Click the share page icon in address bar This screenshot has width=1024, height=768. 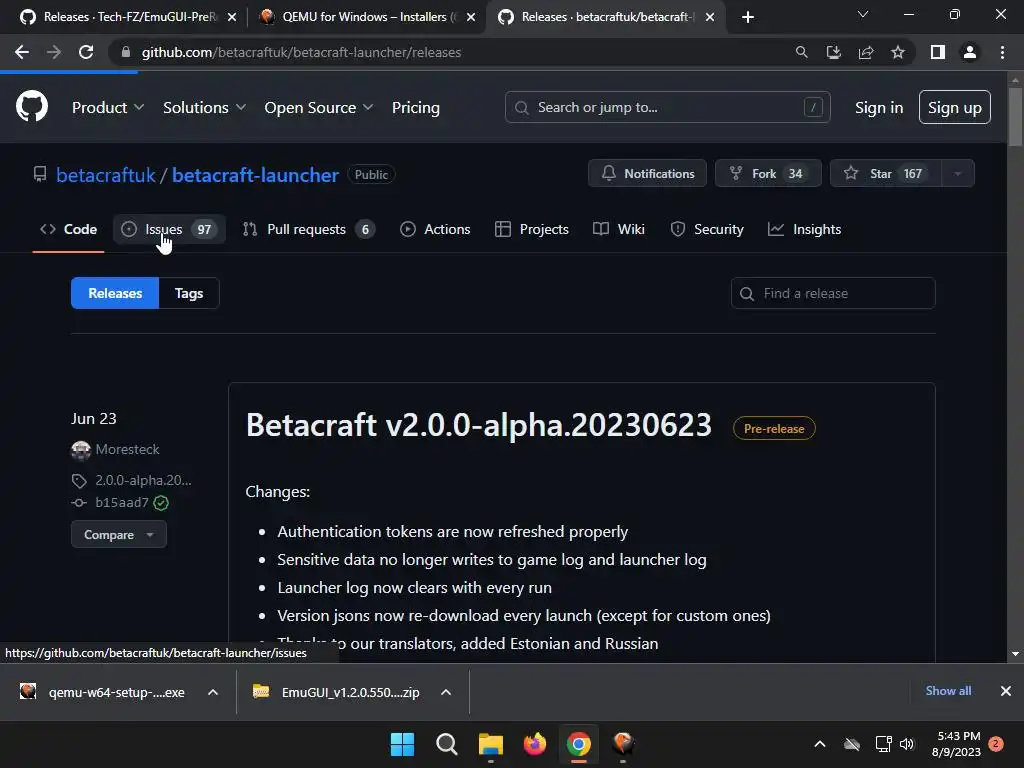tap(866, 52)
